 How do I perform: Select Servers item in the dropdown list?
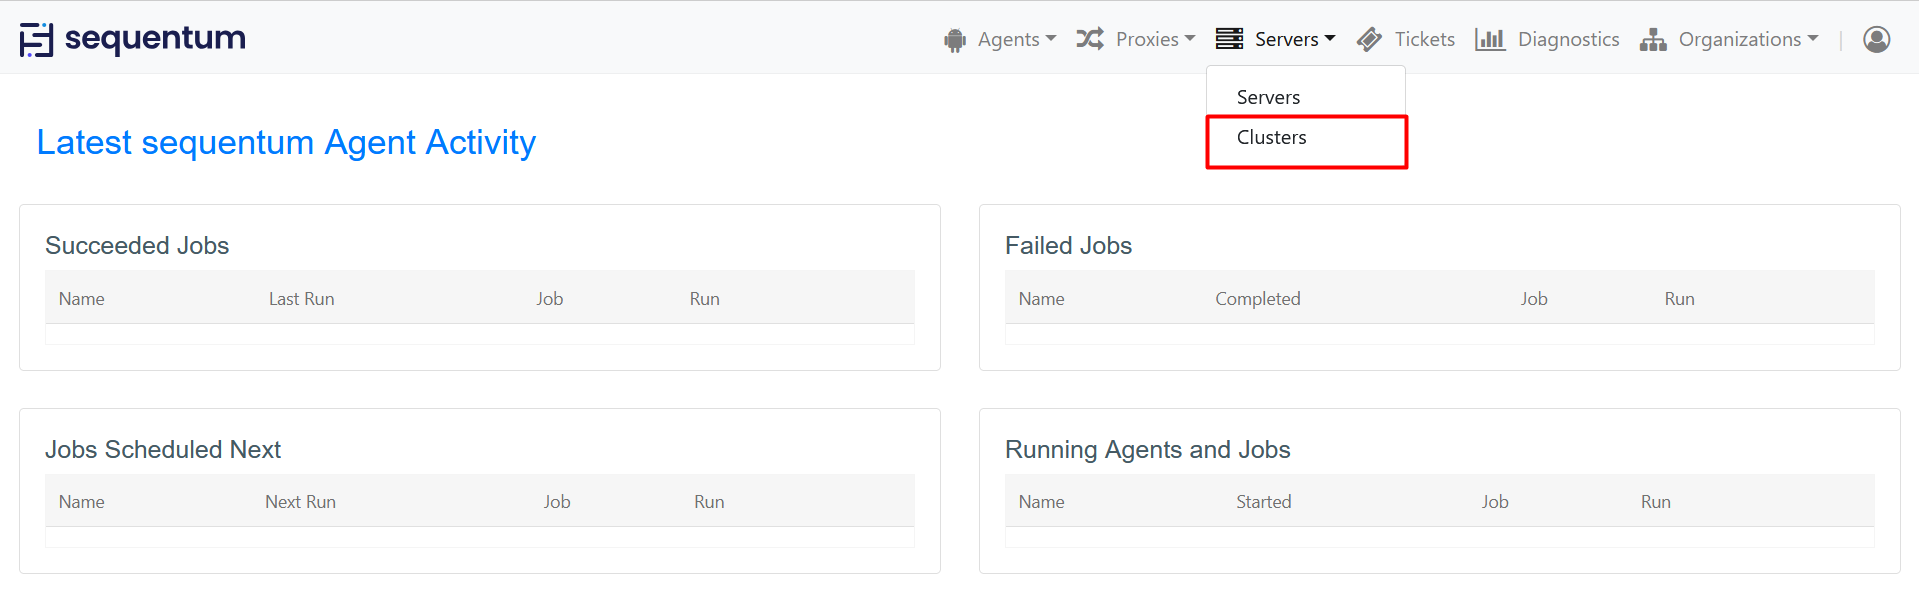pos(1268,97)
